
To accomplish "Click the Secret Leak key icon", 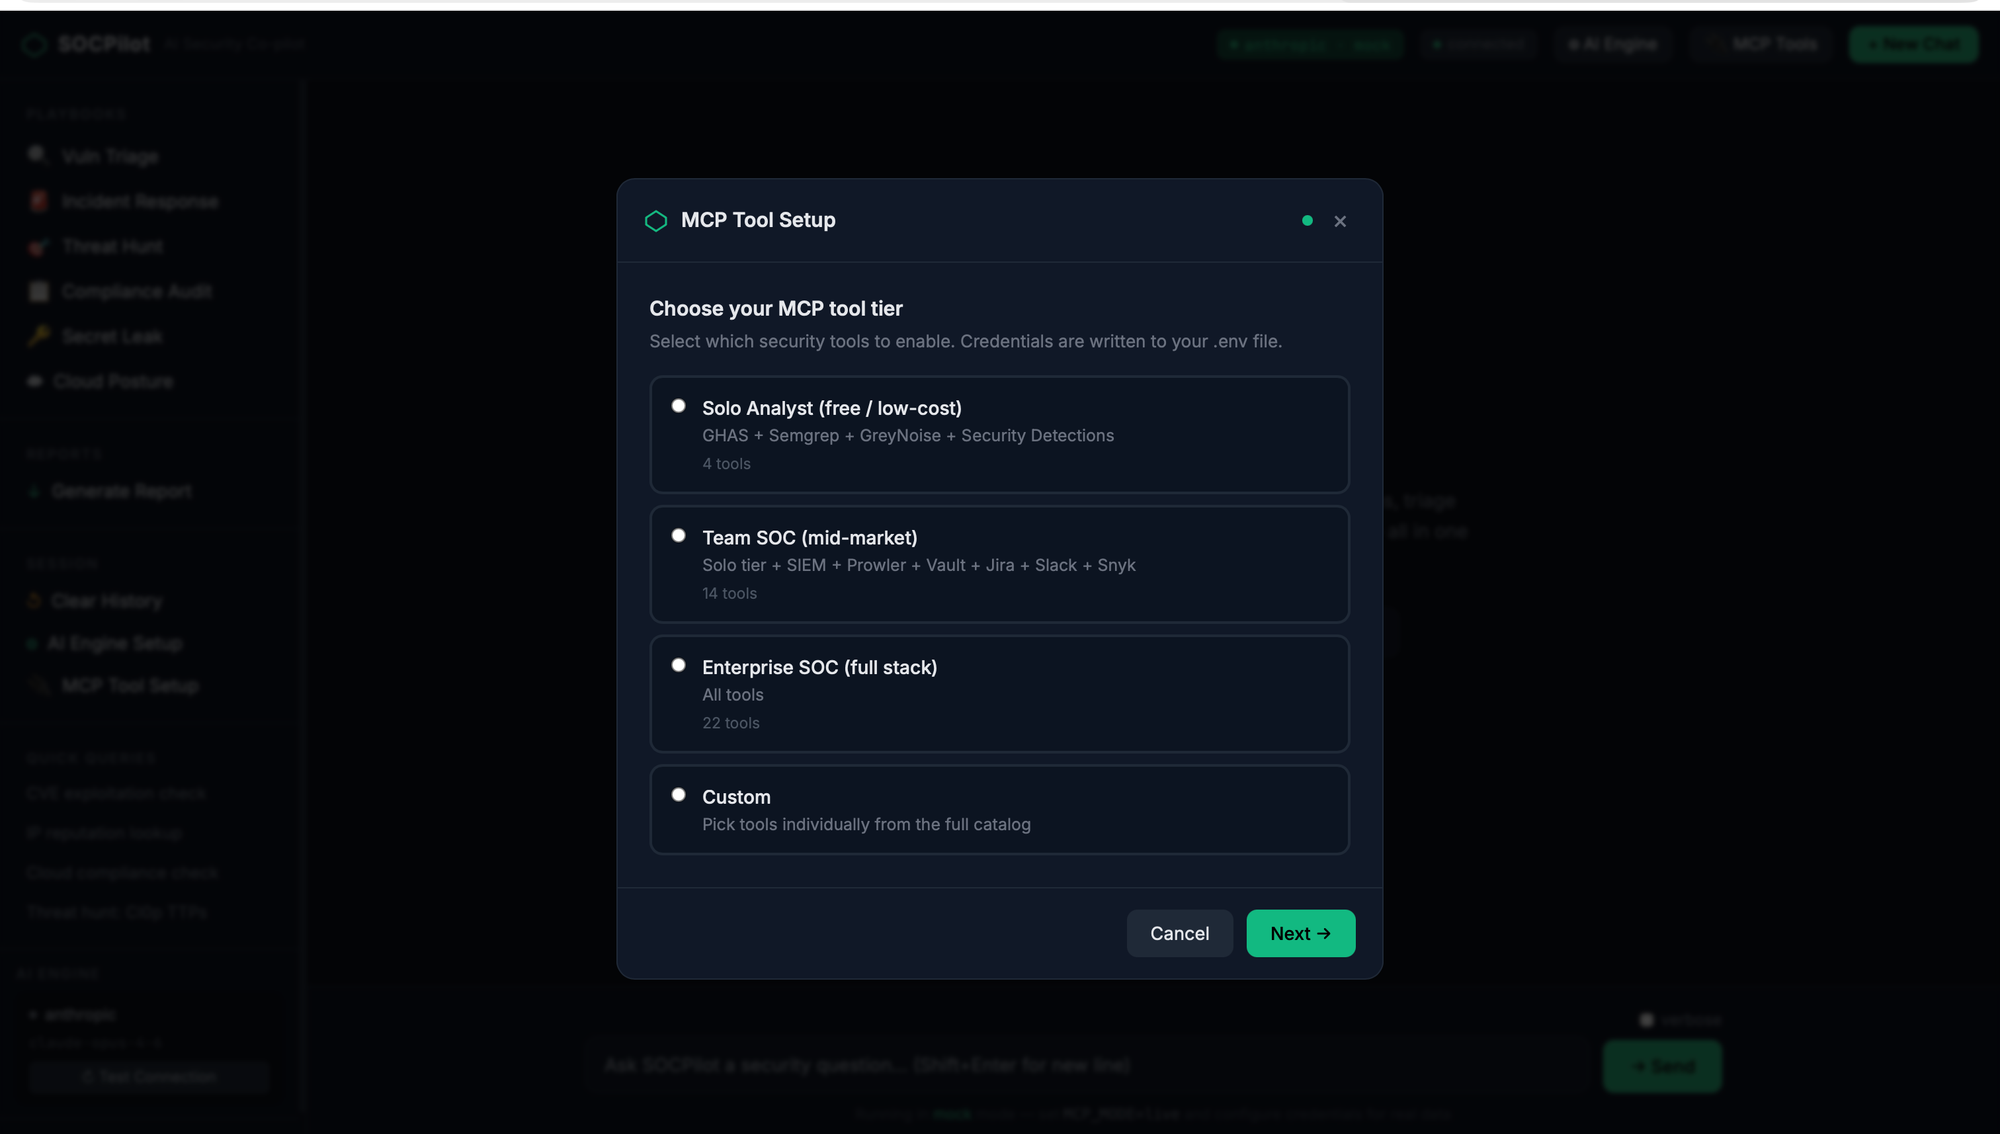I will point(39,336).
